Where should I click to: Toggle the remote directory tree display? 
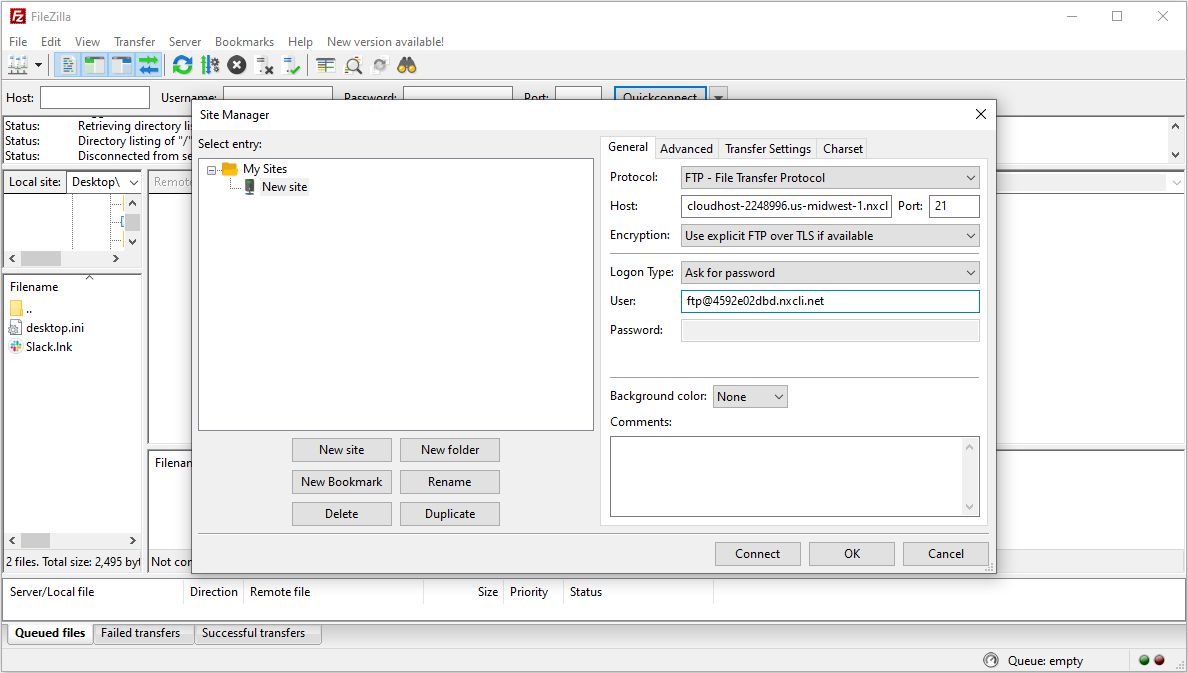pyautogui.click(x=121, y=65)
